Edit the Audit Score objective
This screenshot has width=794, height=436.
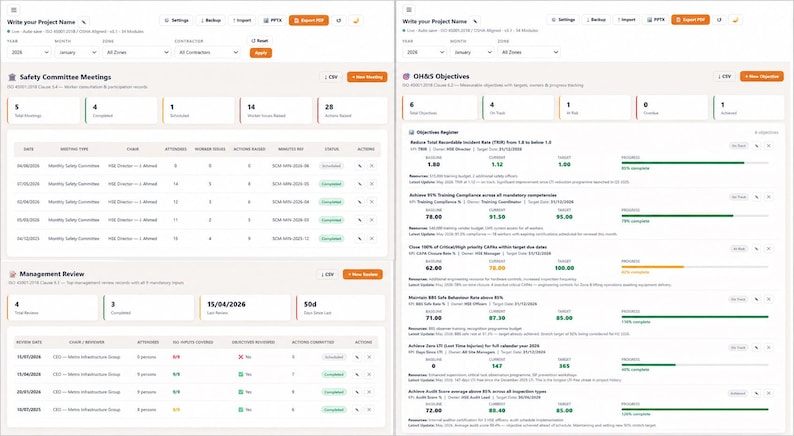click(757, 393)
